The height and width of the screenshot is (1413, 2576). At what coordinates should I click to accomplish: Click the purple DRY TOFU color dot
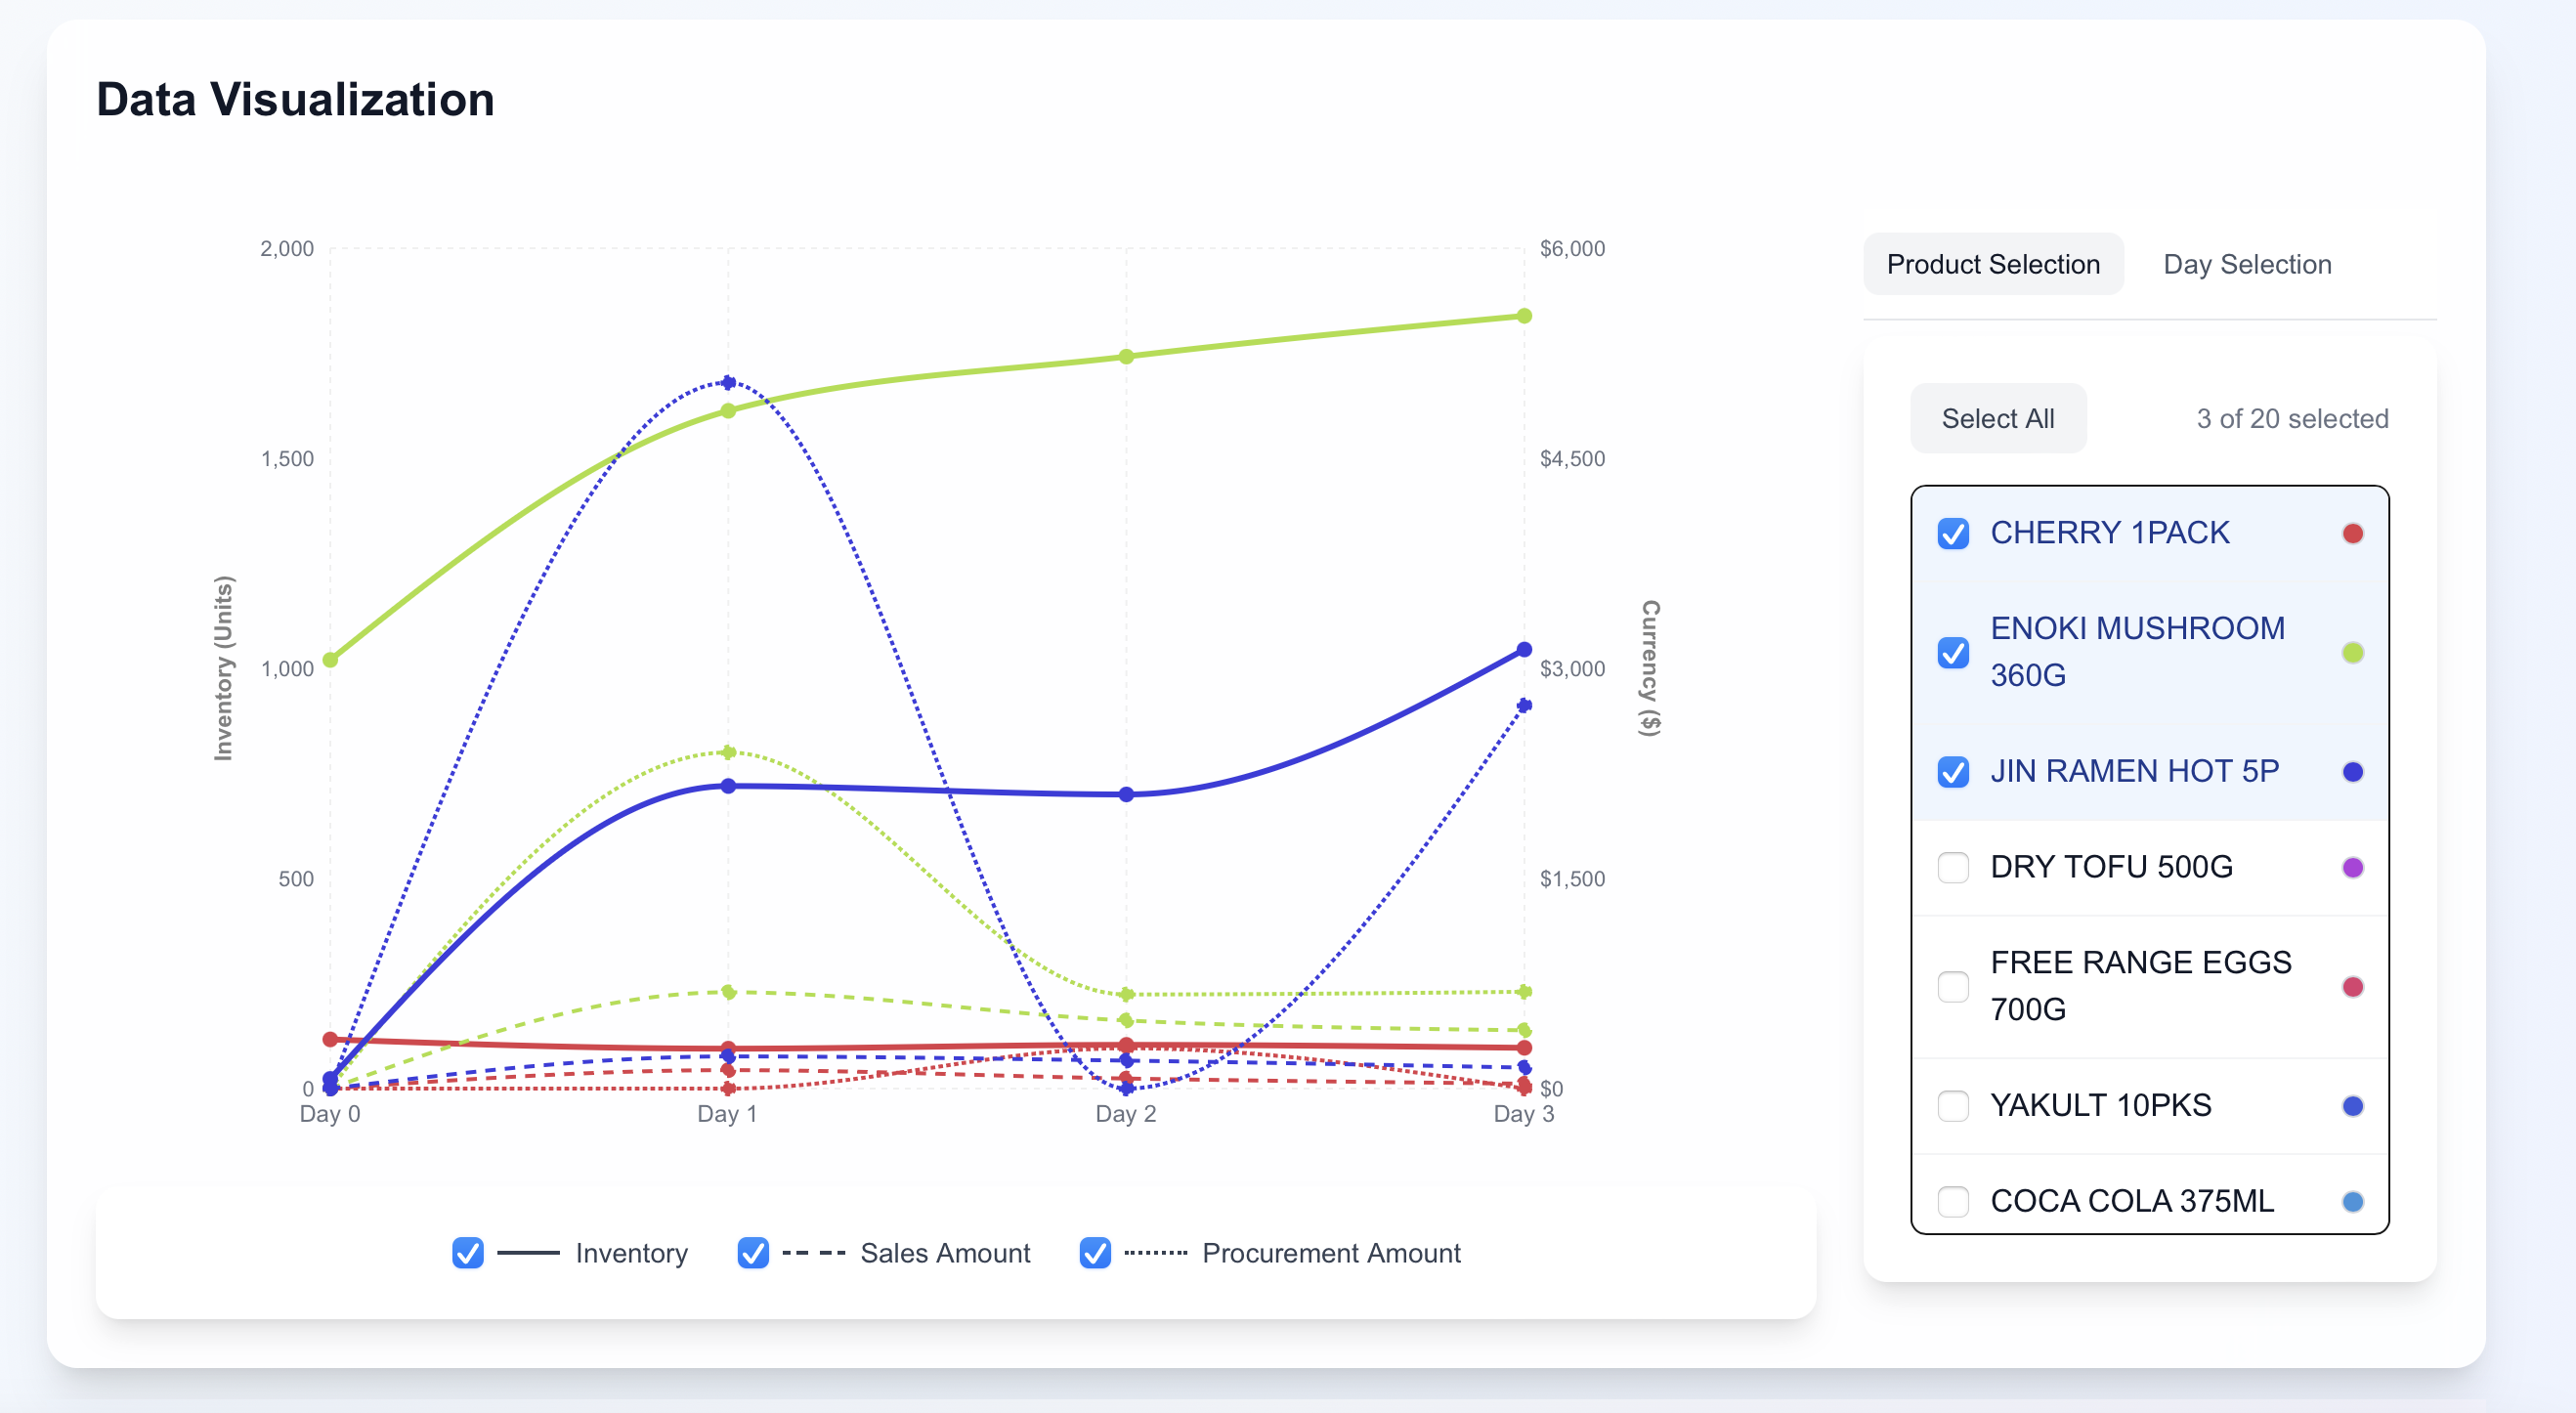(2352, 867)
